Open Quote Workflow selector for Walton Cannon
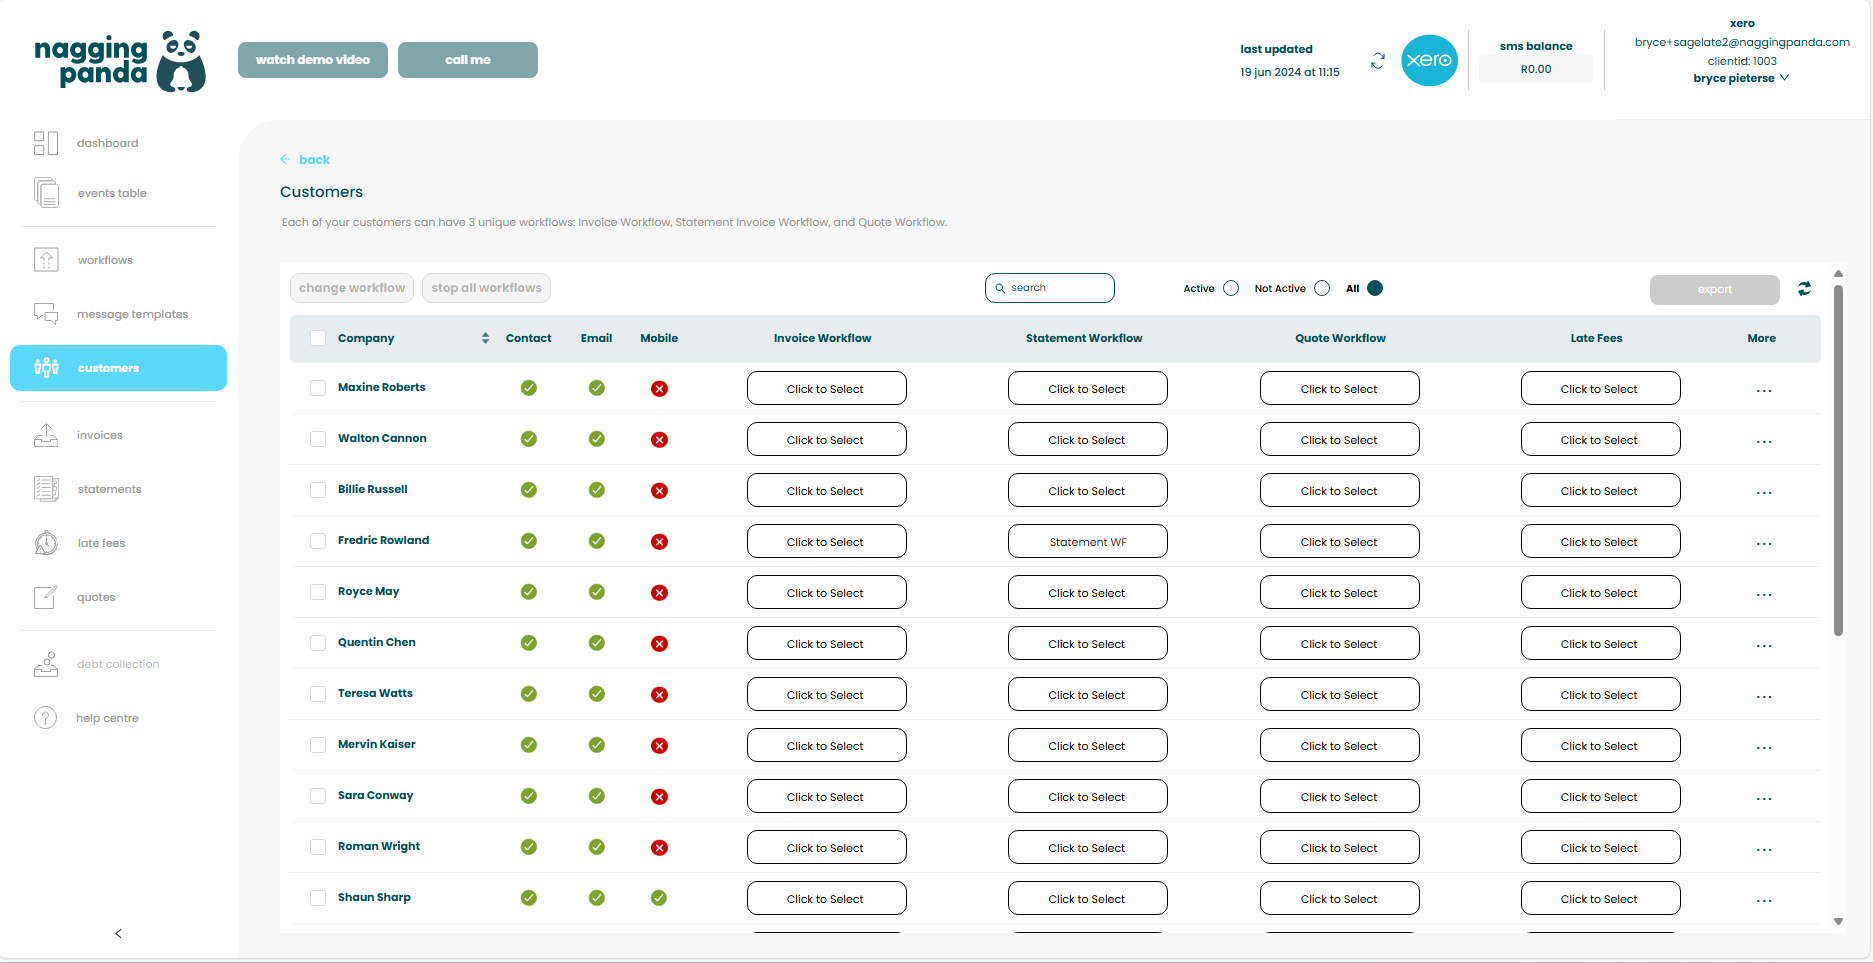This screenshot has height=963, width=1873. 1339,439
